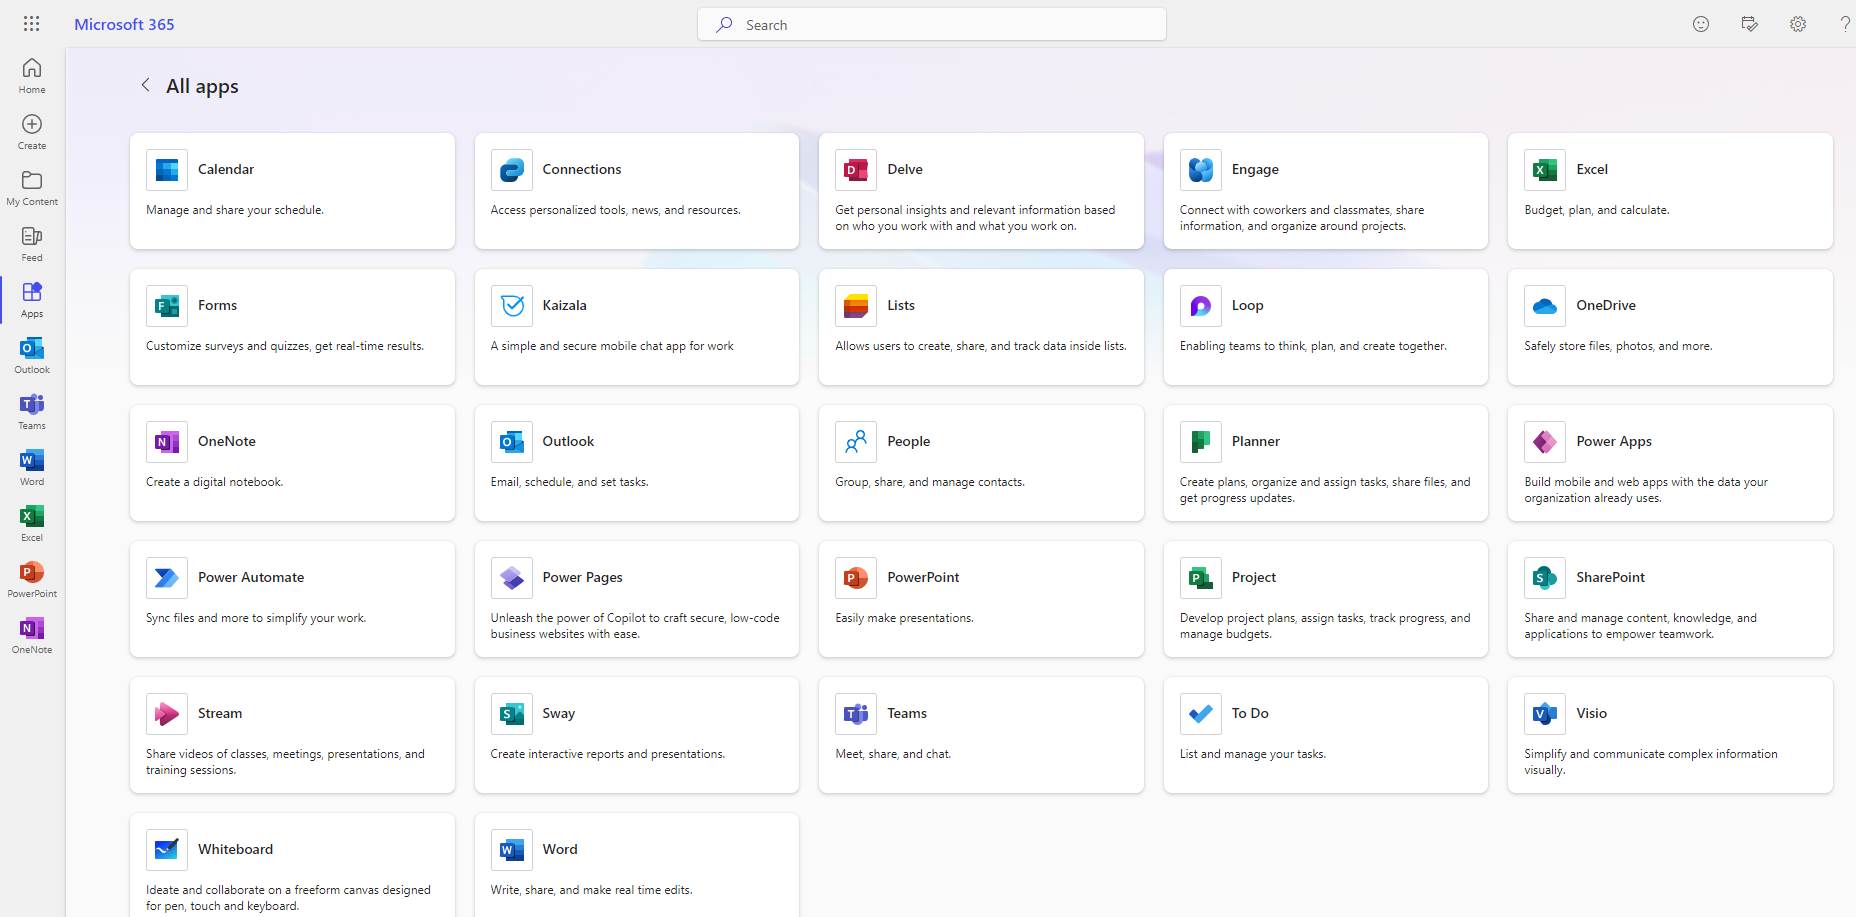1856x917 pixels.
Task: Open Feed in the sidebar
Action: tap(32, 244)
